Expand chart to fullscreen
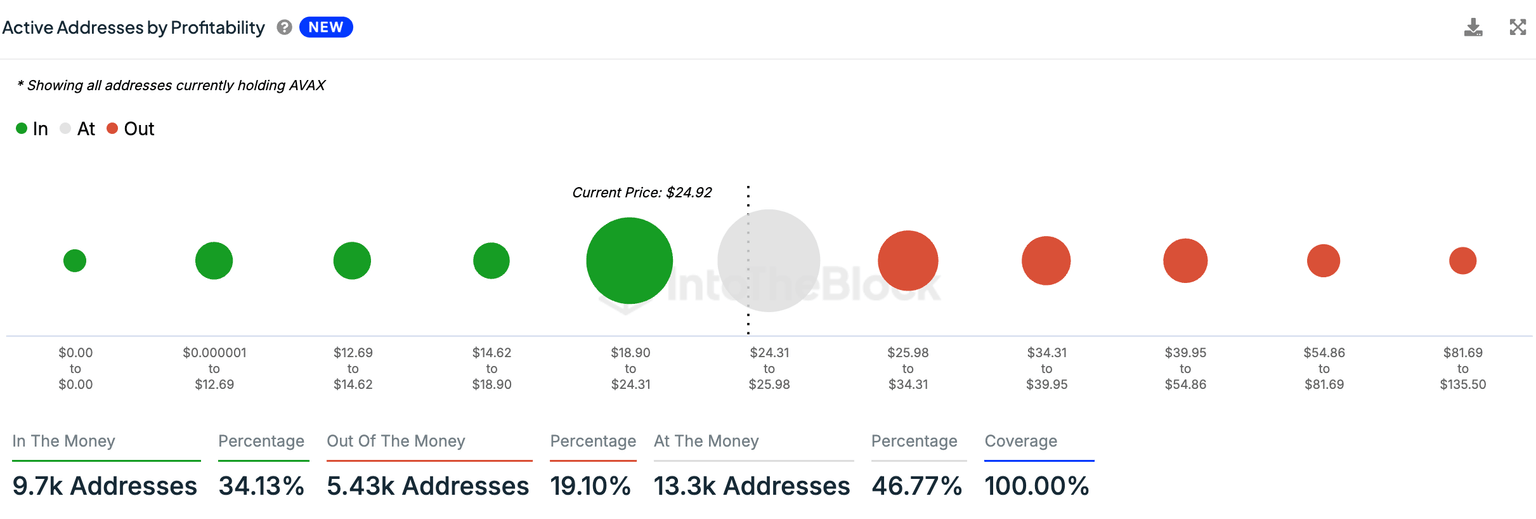 [1517, 27]
